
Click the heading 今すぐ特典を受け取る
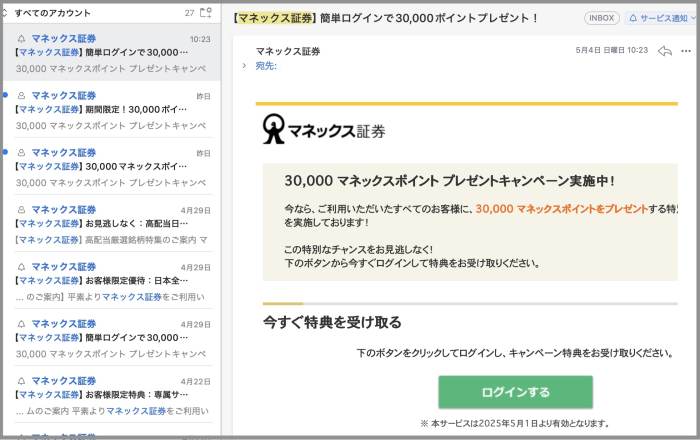(332, 322)
